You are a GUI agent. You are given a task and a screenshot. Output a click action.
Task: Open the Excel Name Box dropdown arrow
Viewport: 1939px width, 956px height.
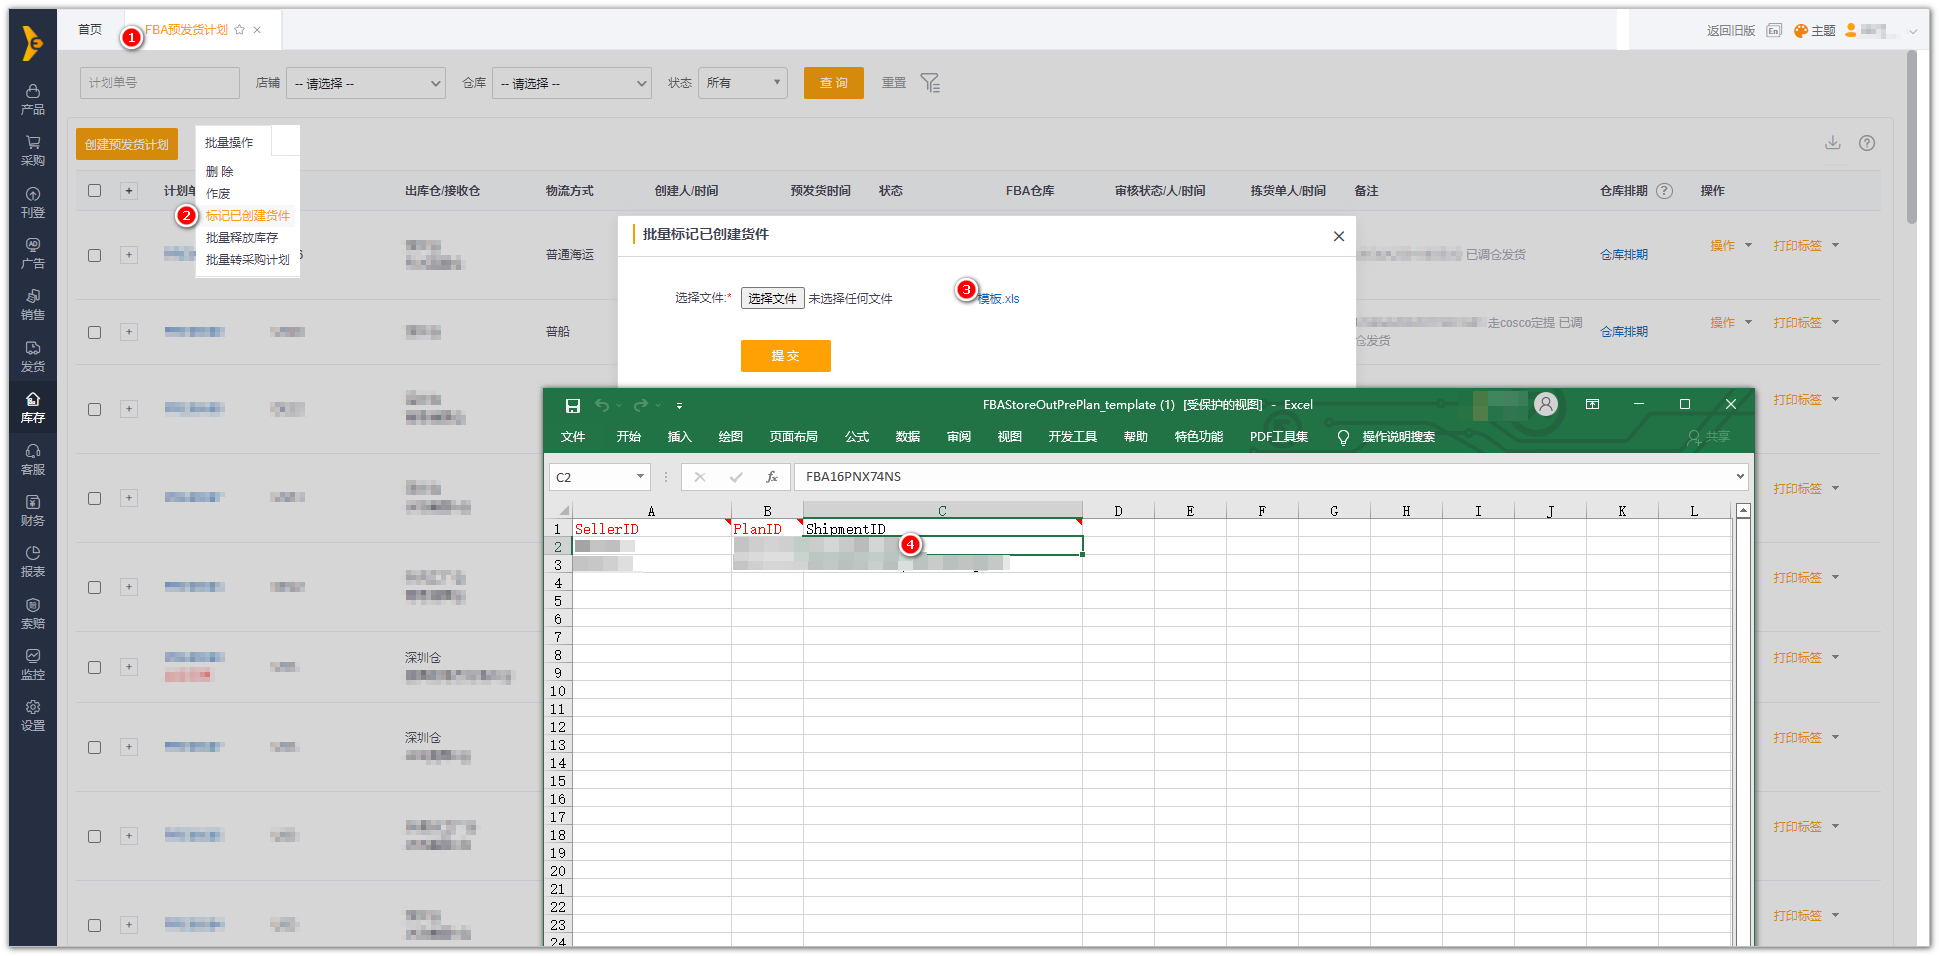(x=640, y=477)
